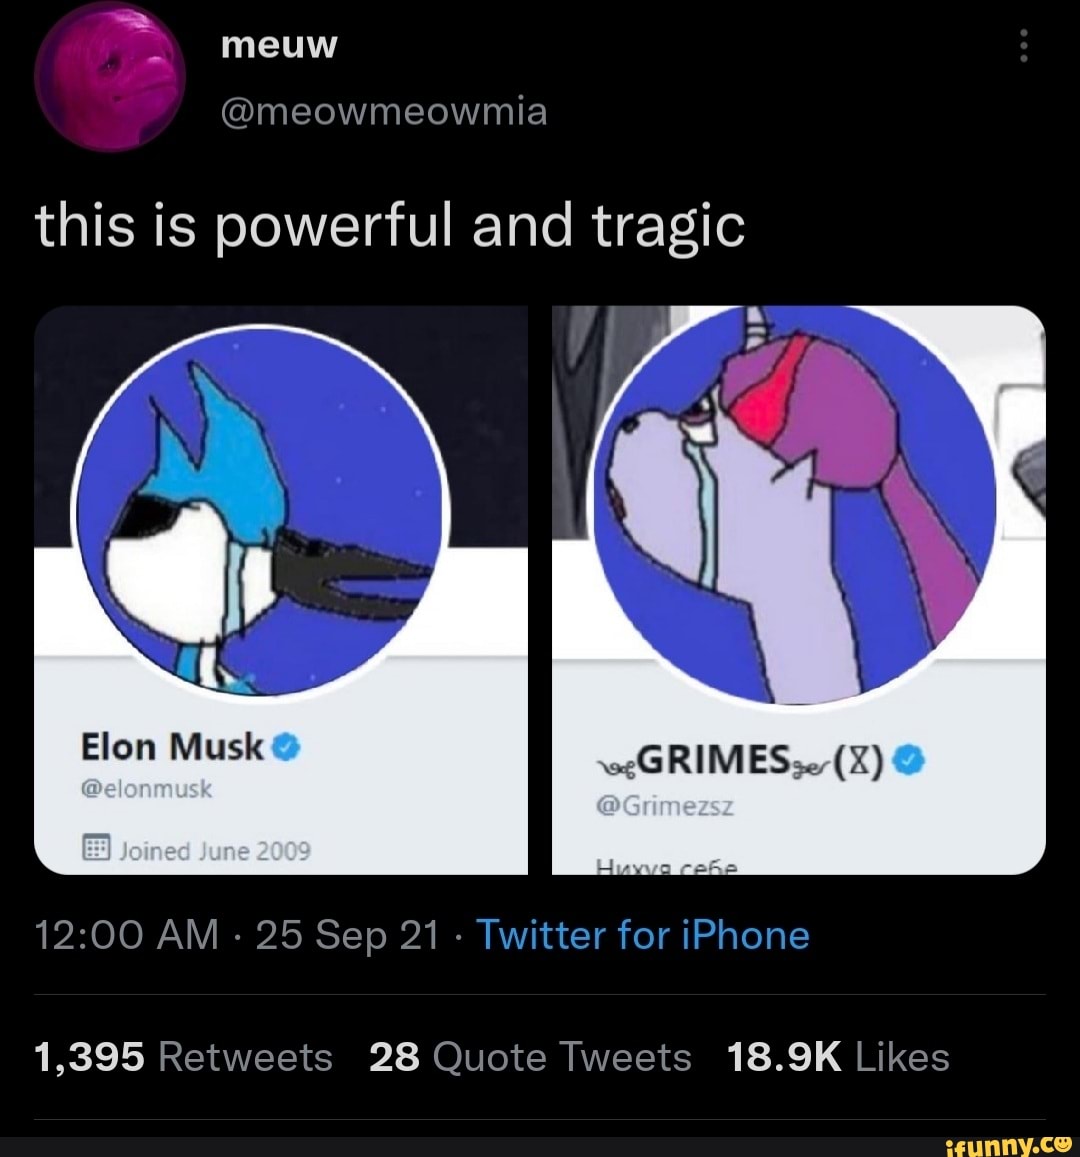1080x1157 pixels.
Task: View the 1,395 Retweets list
Action: 183,1057
